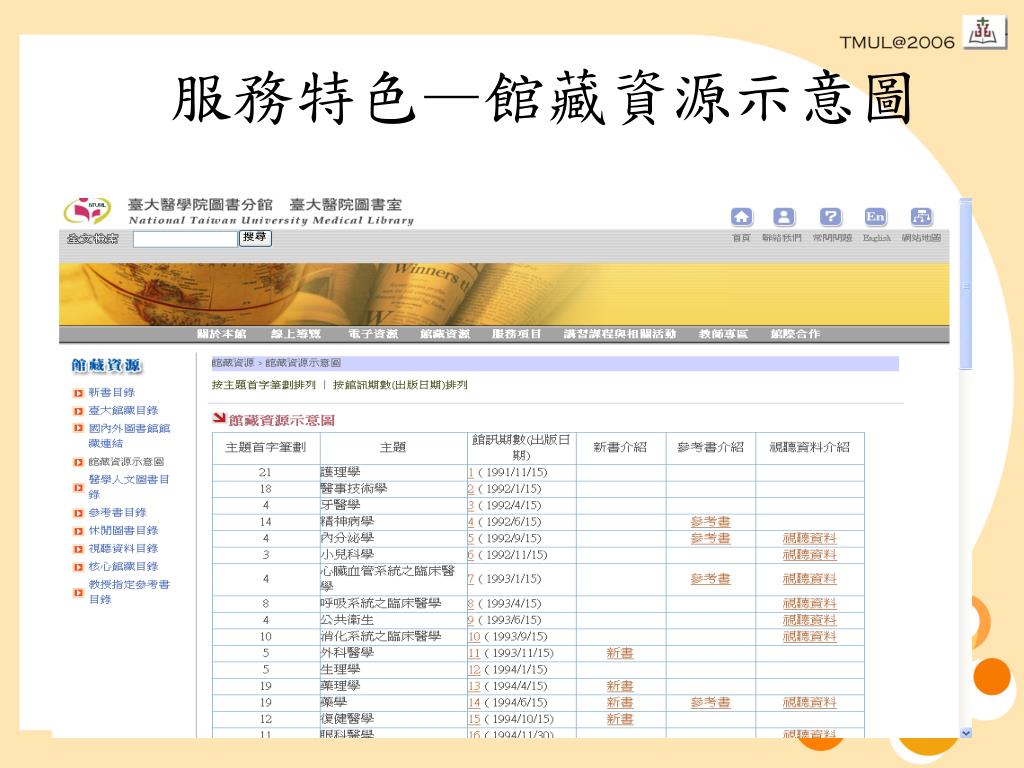
Task: Sort by 按館訊期數(出版日期)排列
Action: point(400,385)
